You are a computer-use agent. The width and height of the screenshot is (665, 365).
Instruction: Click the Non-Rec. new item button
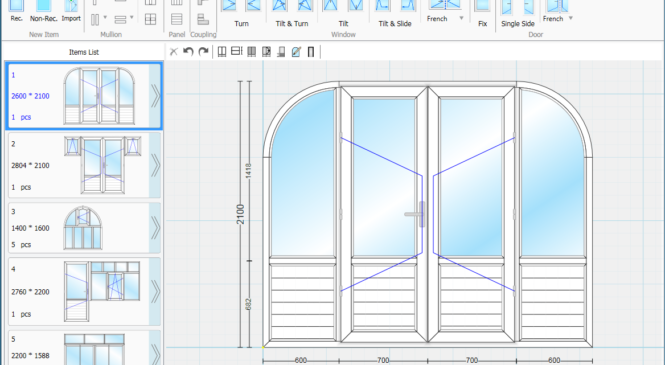point(43,11)
